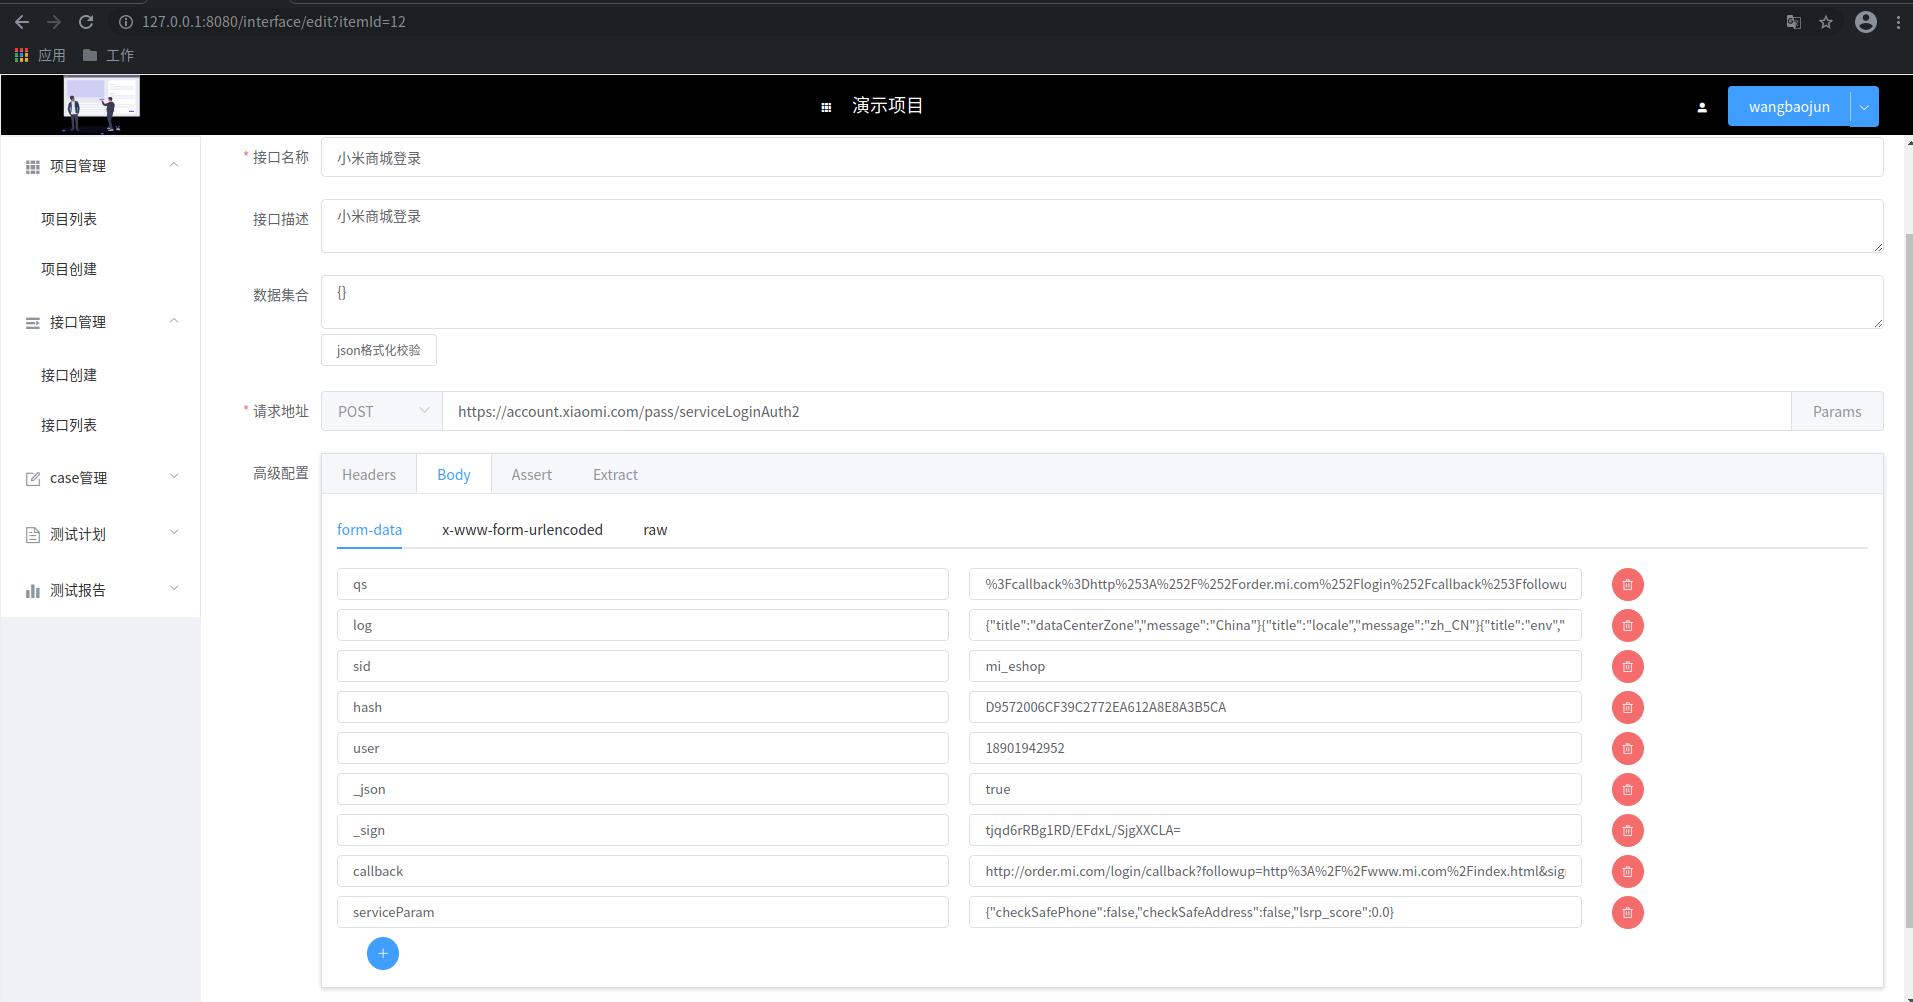
Task: Click the user avatar icon
Action: pos(1702,107)
